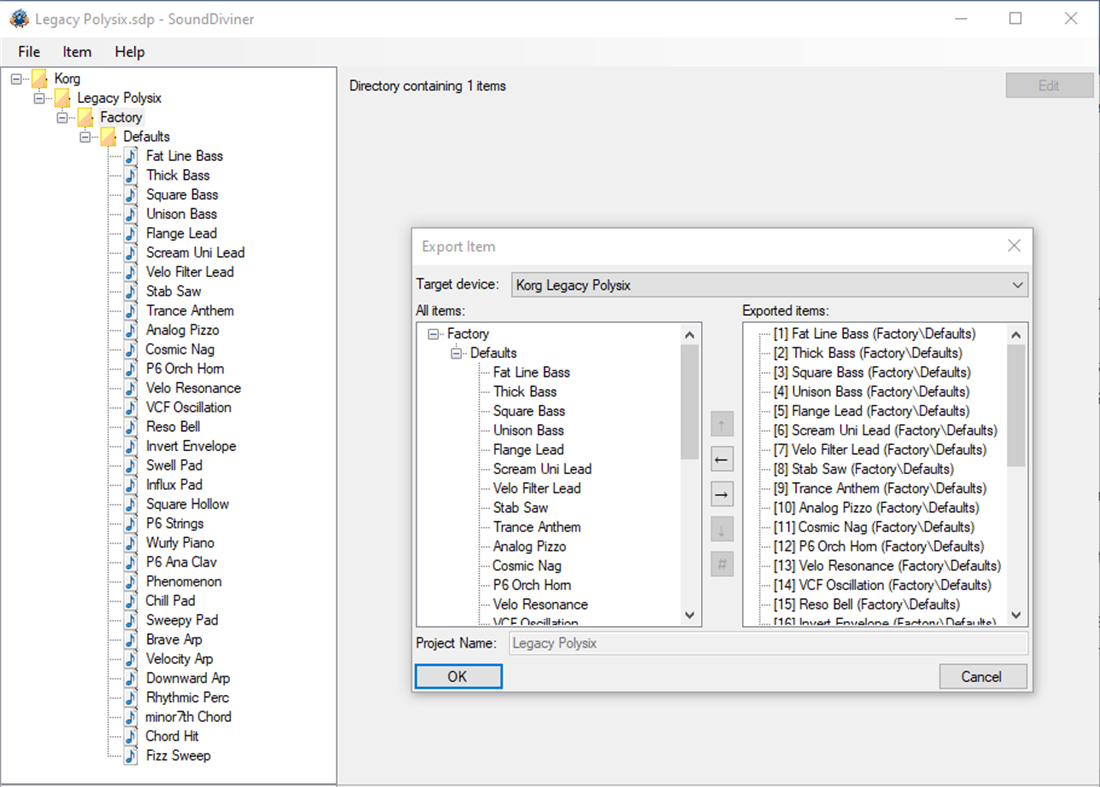This screenshot has height=787, width=1100.
Task: Click the left arrow to remove exported item
Action: [721, 459]
